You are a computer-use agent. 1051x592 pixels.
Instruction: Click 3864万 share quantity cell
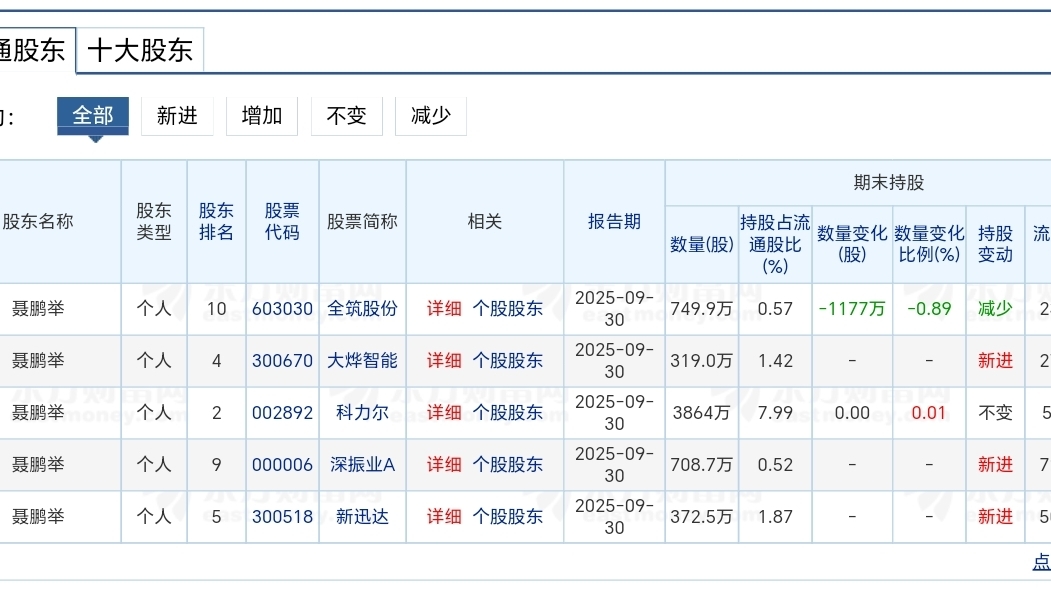pos(702,413)
